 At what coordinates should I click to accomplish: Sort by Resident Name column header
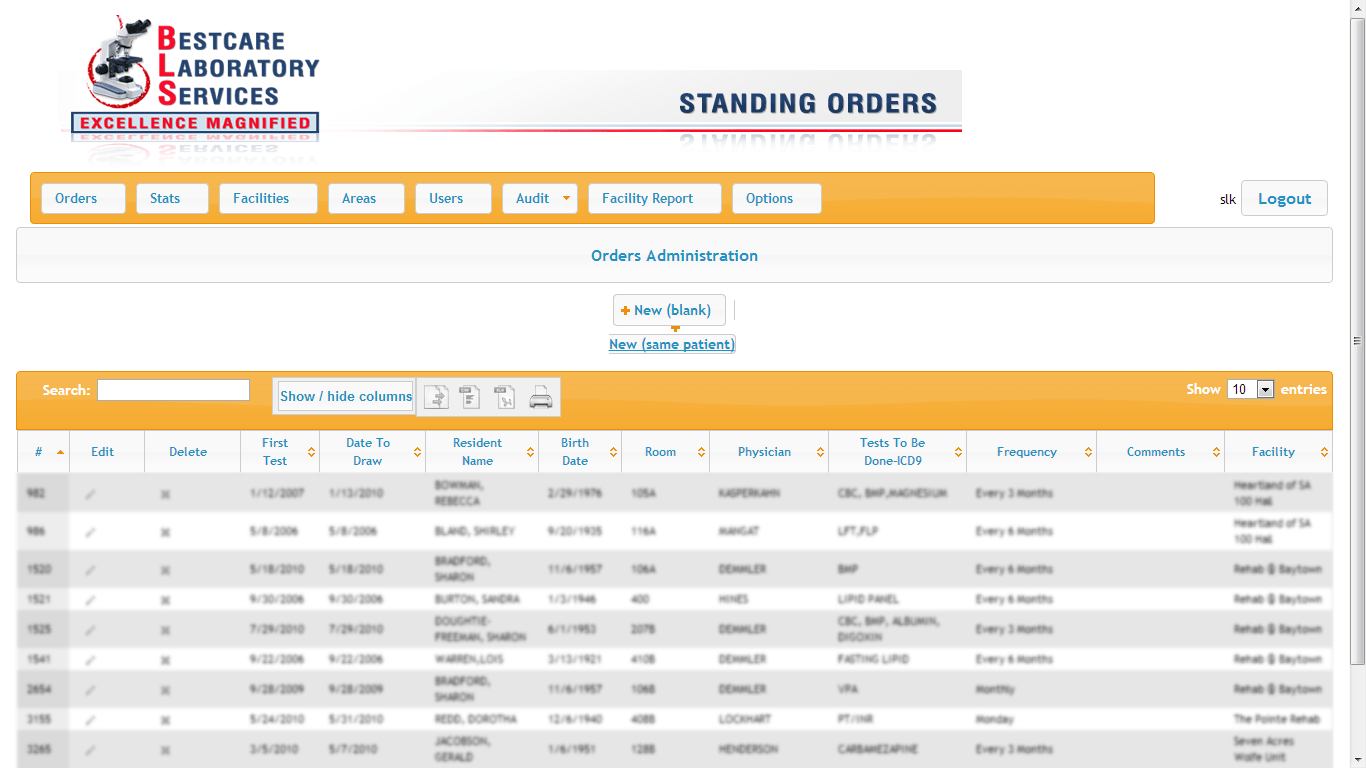point(478,452)
